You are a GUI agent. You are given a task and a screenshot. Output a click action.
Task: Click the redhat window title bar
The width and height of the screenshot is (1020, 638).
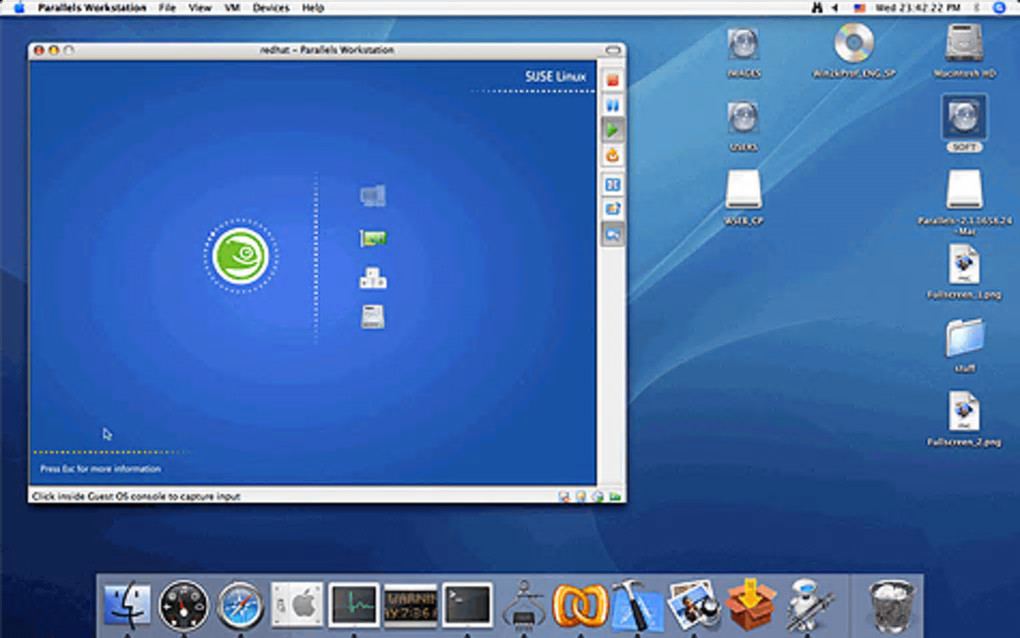pyautogui.click(x=327, y=50)
